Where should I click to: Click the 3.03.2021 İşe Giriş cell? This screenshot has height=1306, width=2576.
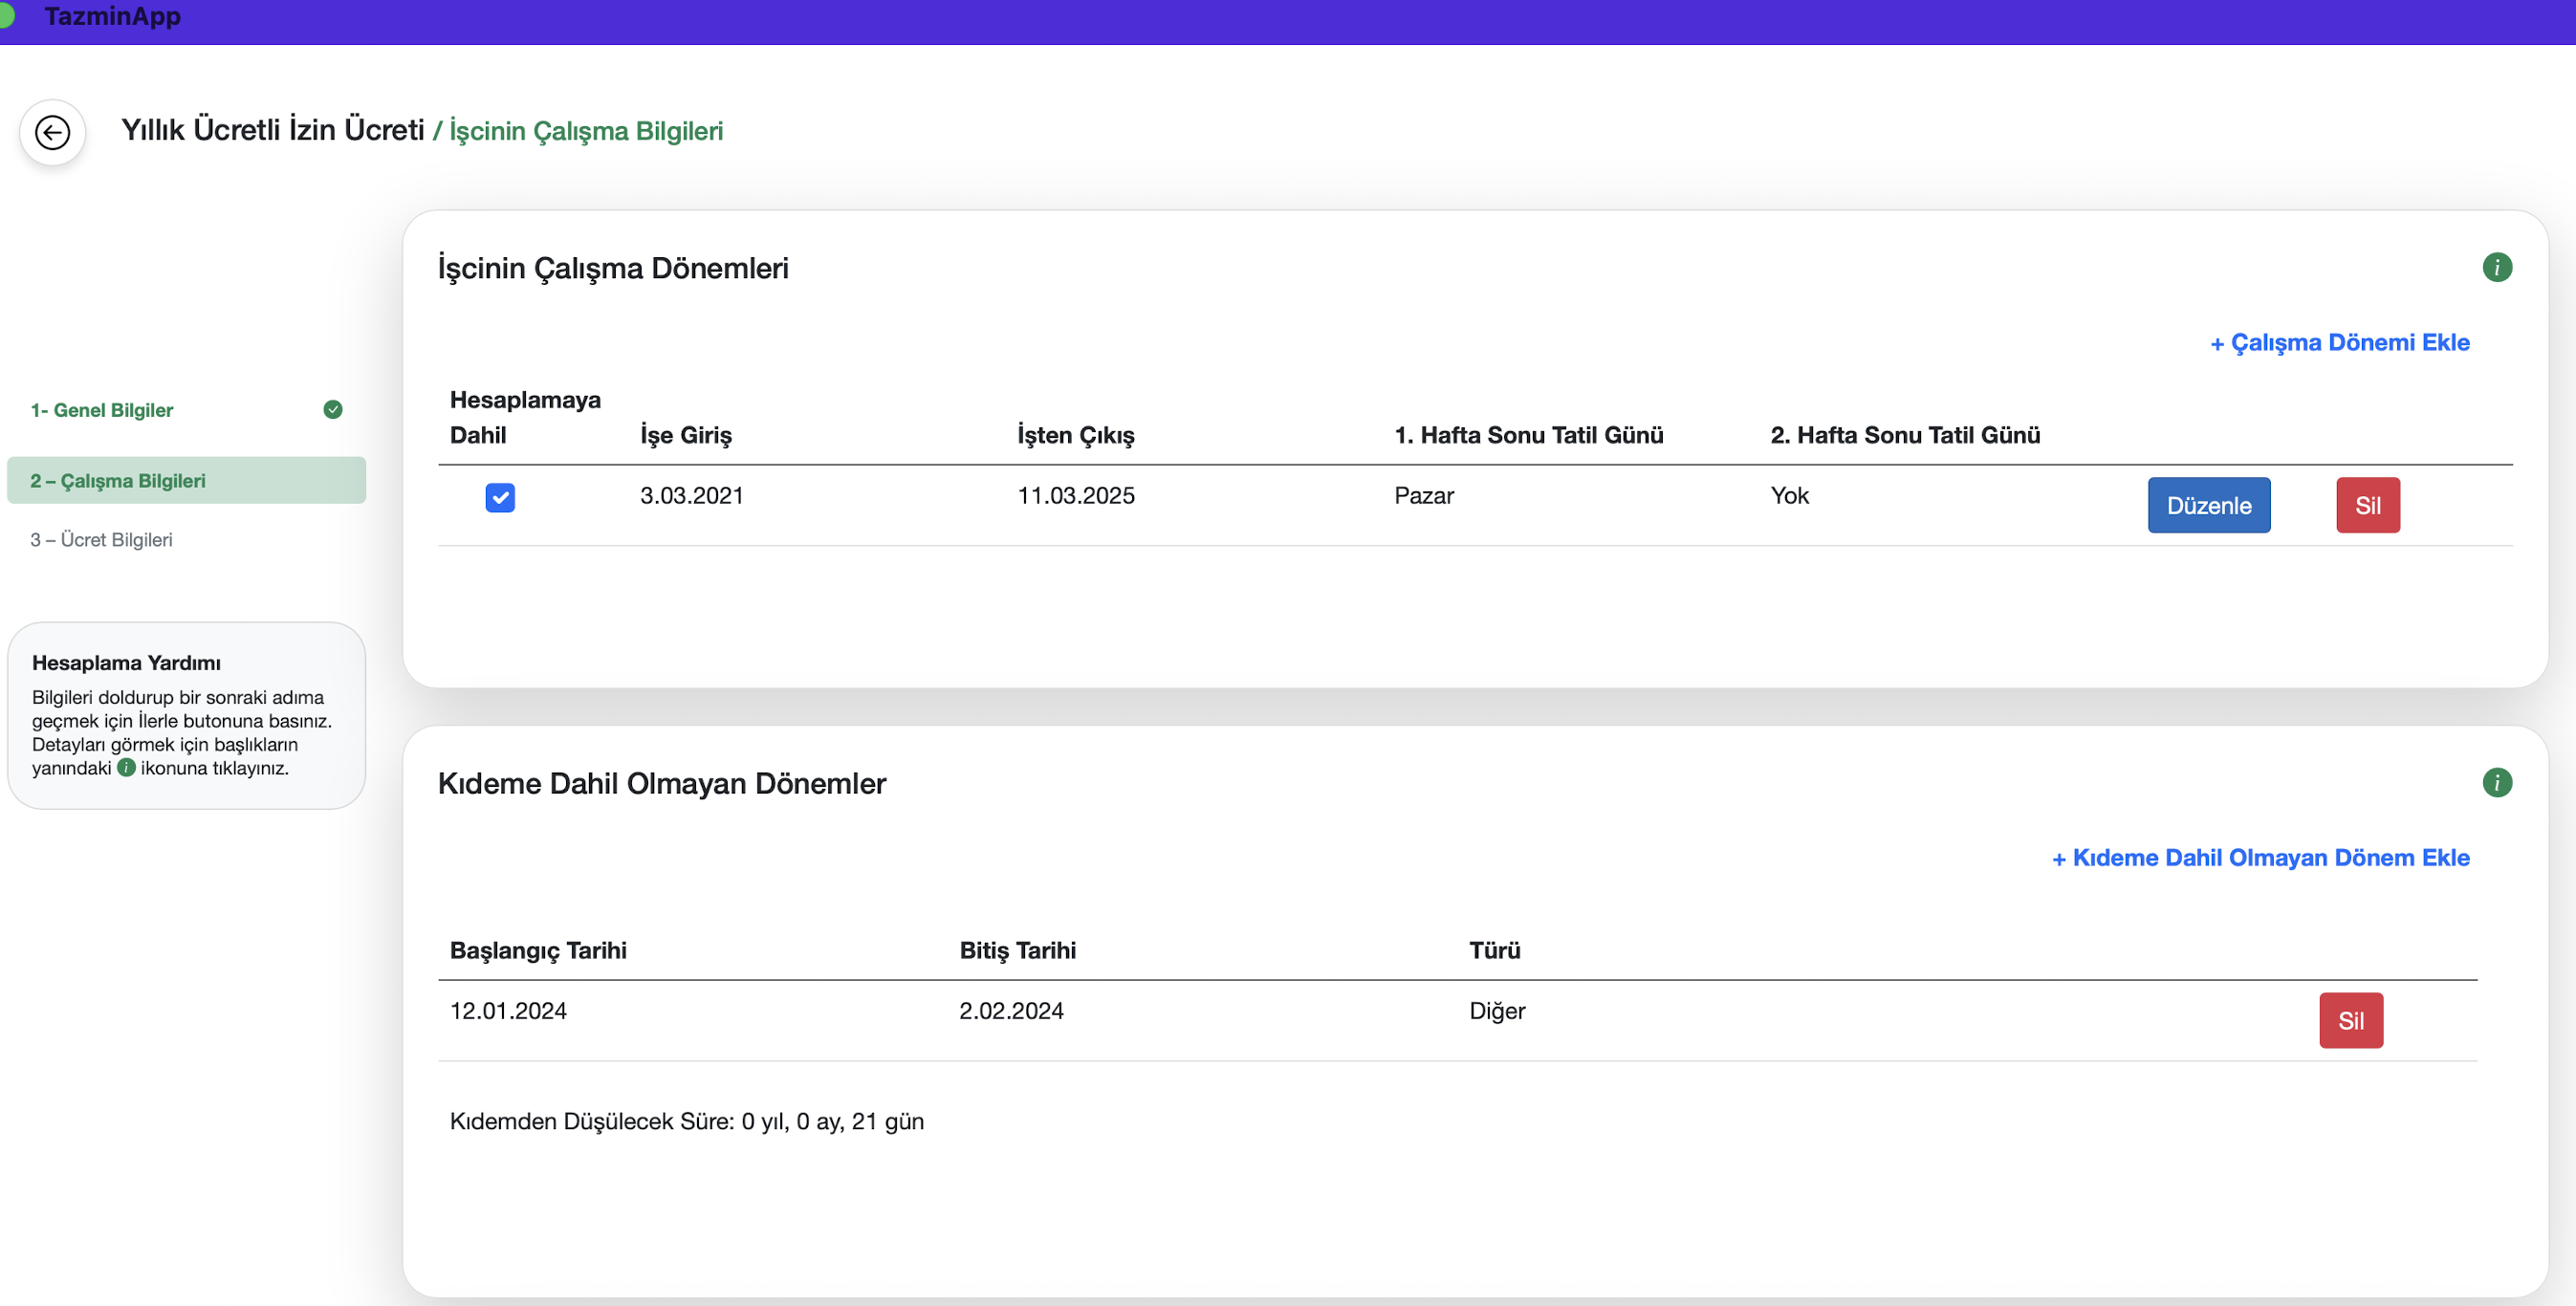tap(692, 496)
